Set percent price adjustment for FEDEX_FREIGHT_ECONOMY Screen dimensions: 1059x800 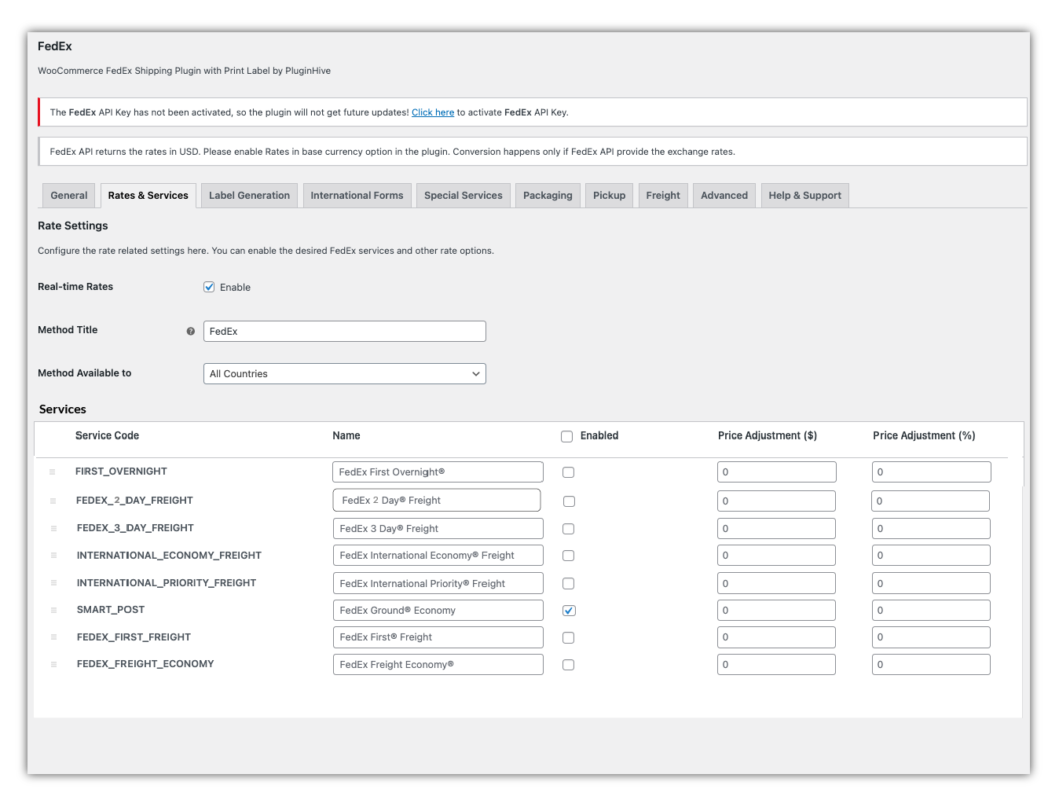coord(931,665)
